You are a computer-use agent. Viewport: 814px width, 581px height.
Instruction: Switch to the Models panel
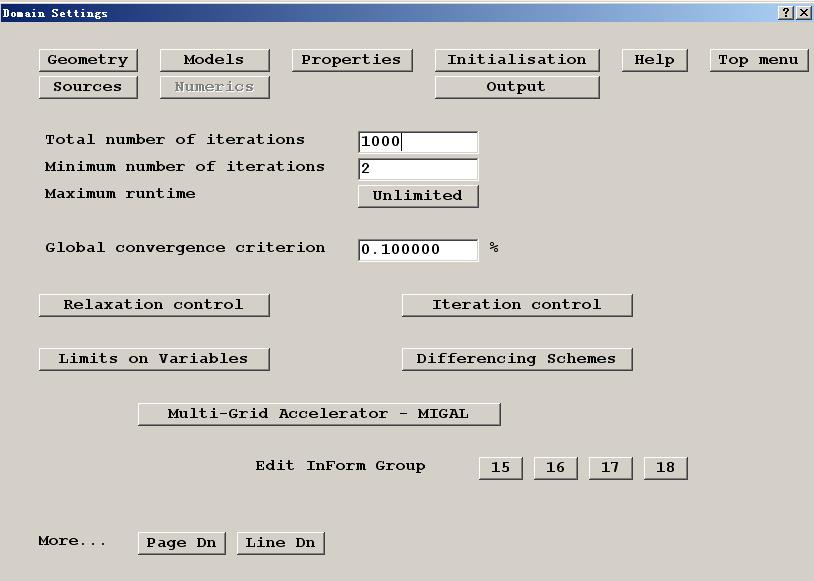(x=214, y=60)
